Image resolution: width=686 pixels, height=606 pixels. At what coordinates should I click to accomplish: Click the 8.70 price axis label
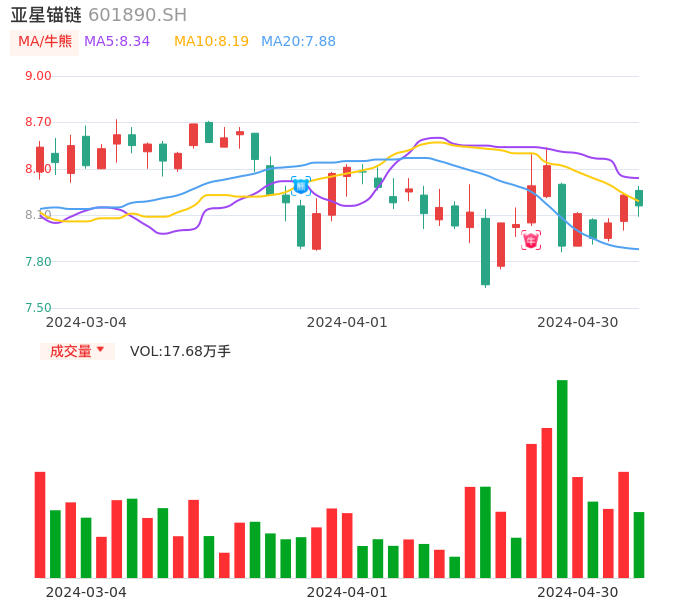click(38, 122)
